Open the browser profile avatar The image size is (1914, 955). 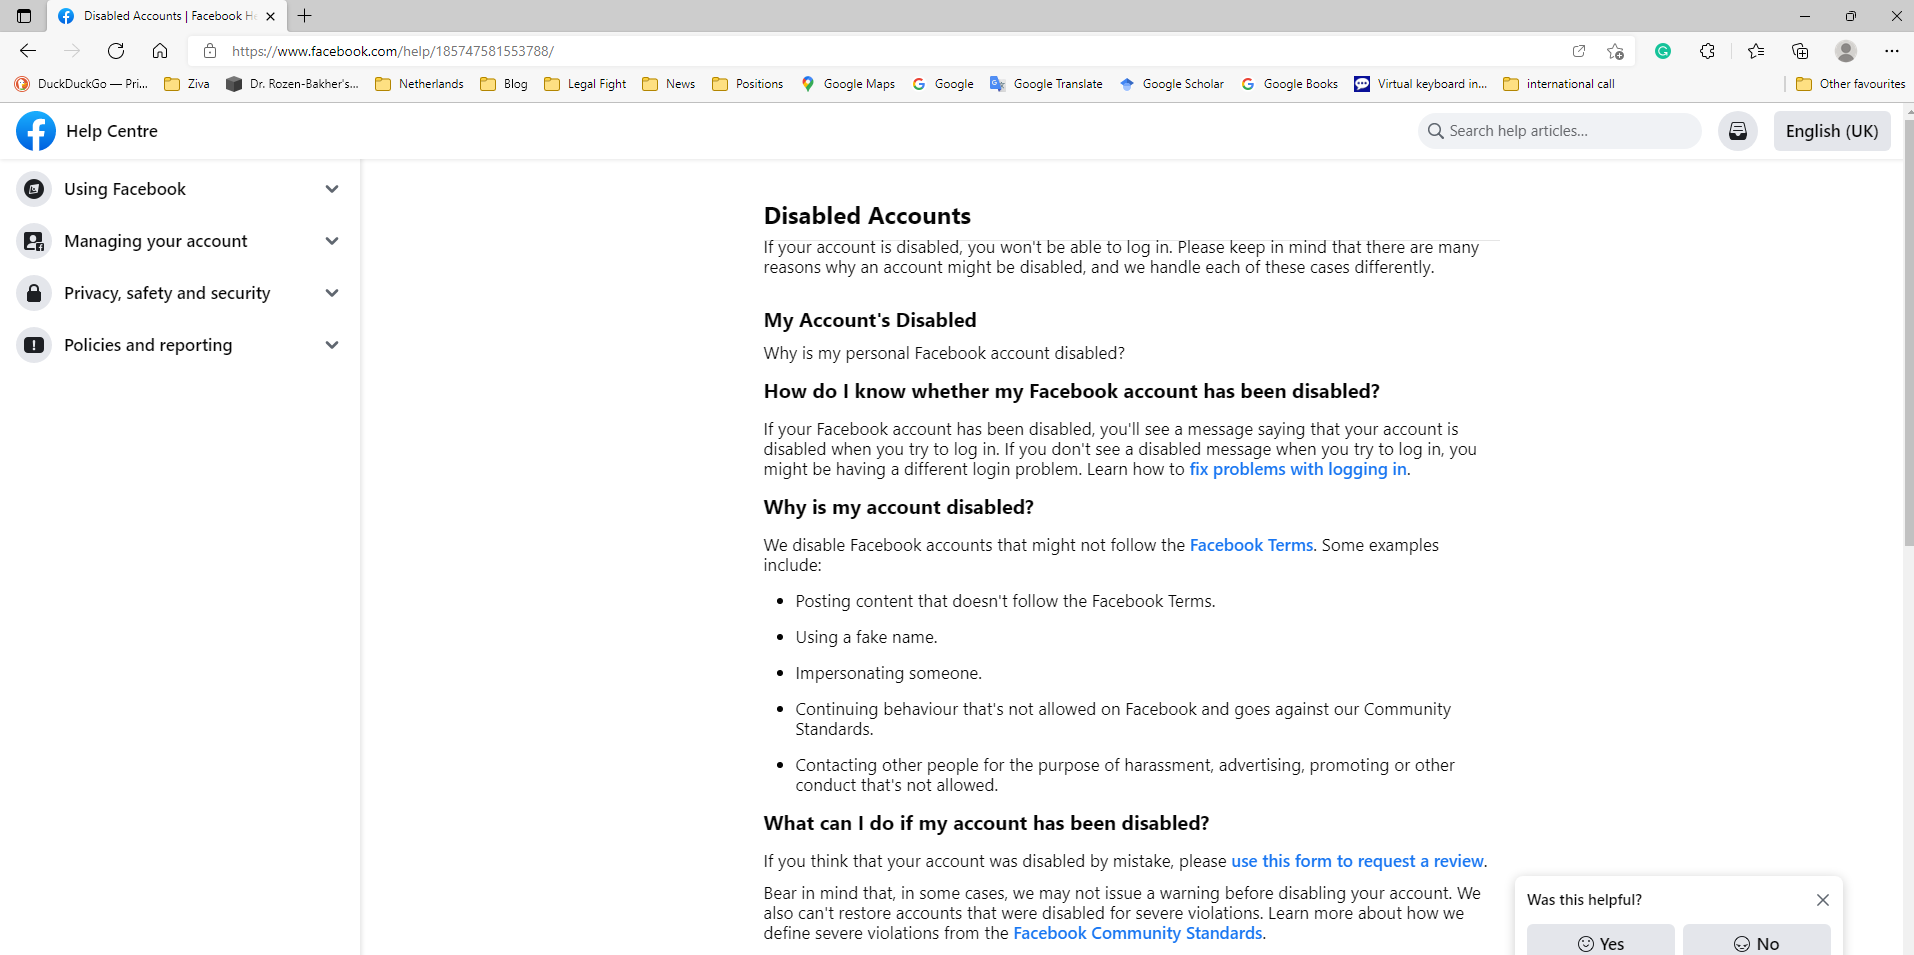(1846, 51)
